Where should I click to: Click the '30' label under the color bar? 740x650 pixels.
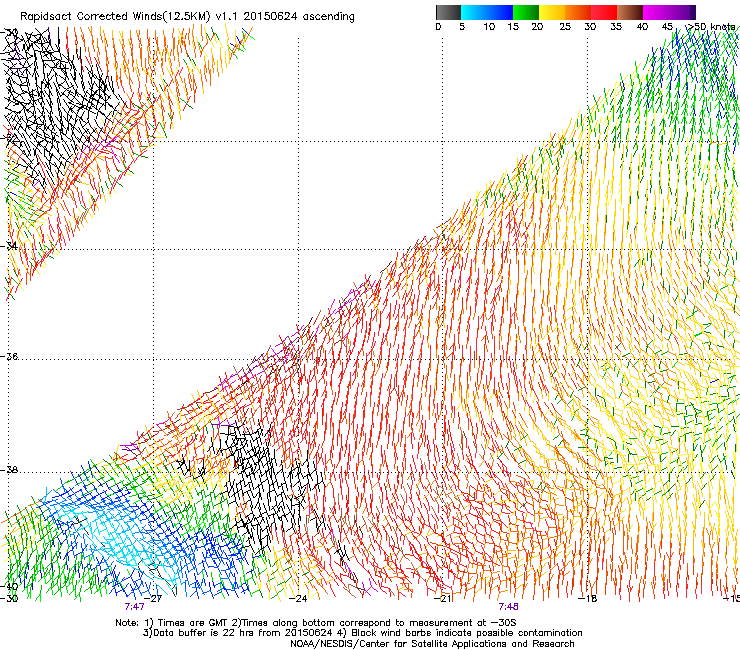click(590, 26)
